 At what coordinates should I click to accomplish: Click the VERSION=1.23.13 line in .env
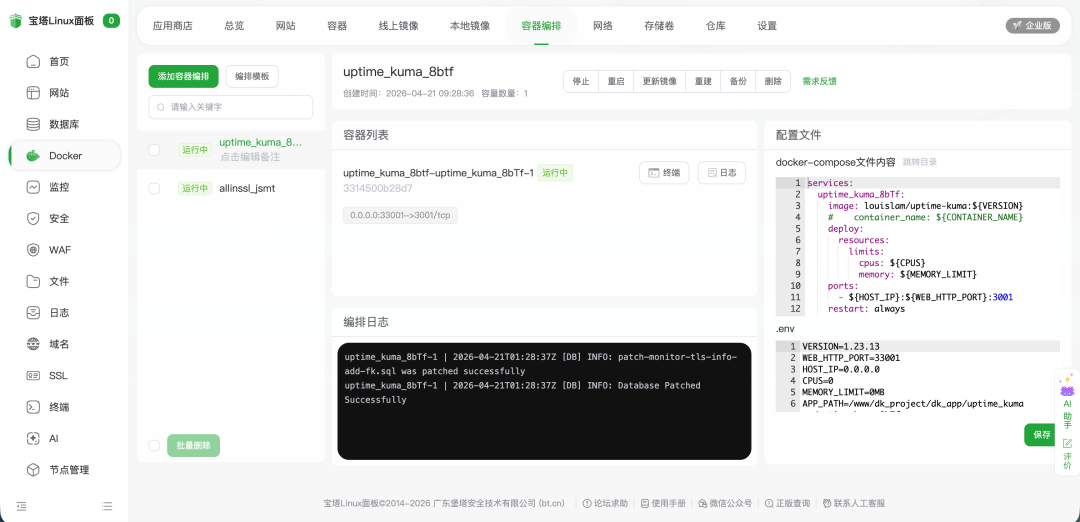[x=840, y=346]
